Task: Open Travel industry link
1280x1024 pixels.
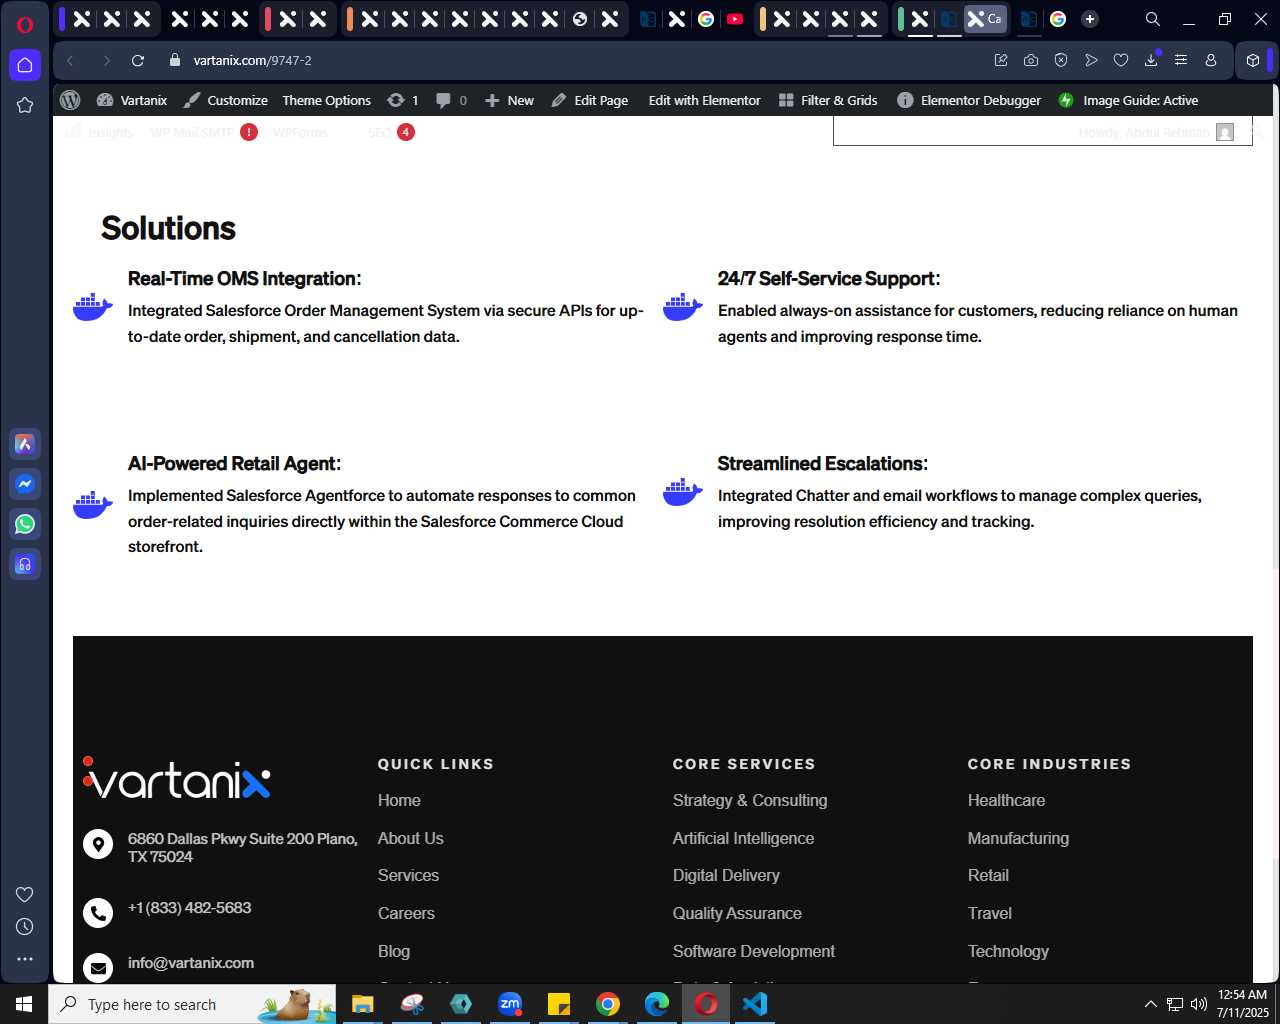Action: 990,913
